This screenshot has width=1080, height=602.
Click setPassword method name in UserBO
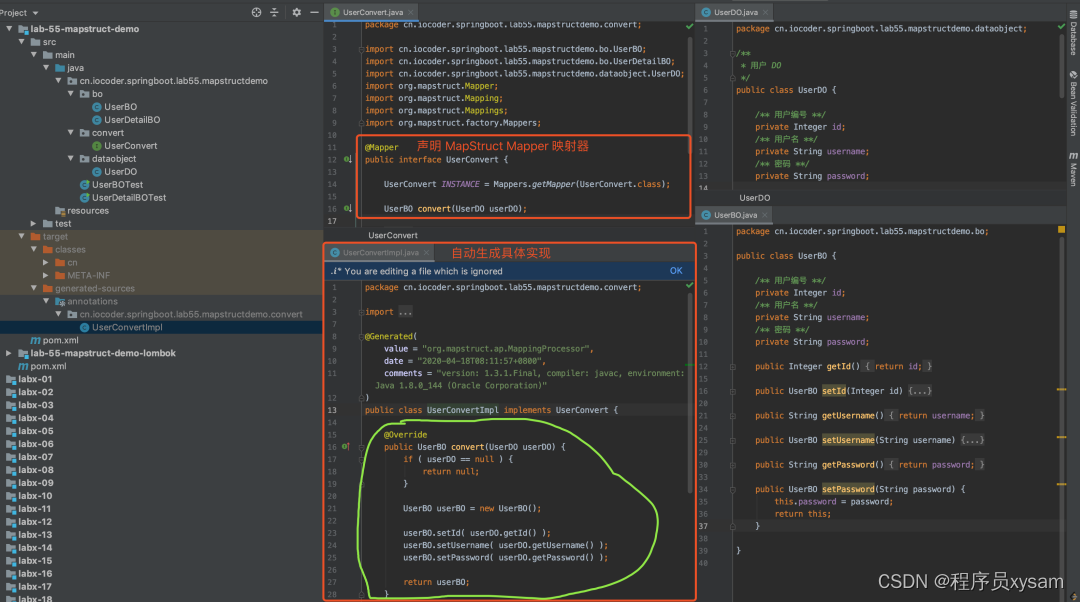coord(848,489)
